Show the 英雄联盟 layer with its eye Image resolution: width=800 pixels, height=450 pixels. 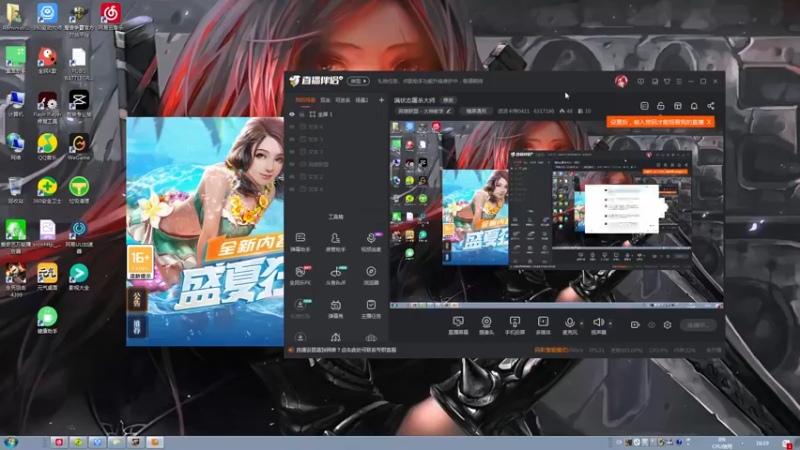point(292,164)
